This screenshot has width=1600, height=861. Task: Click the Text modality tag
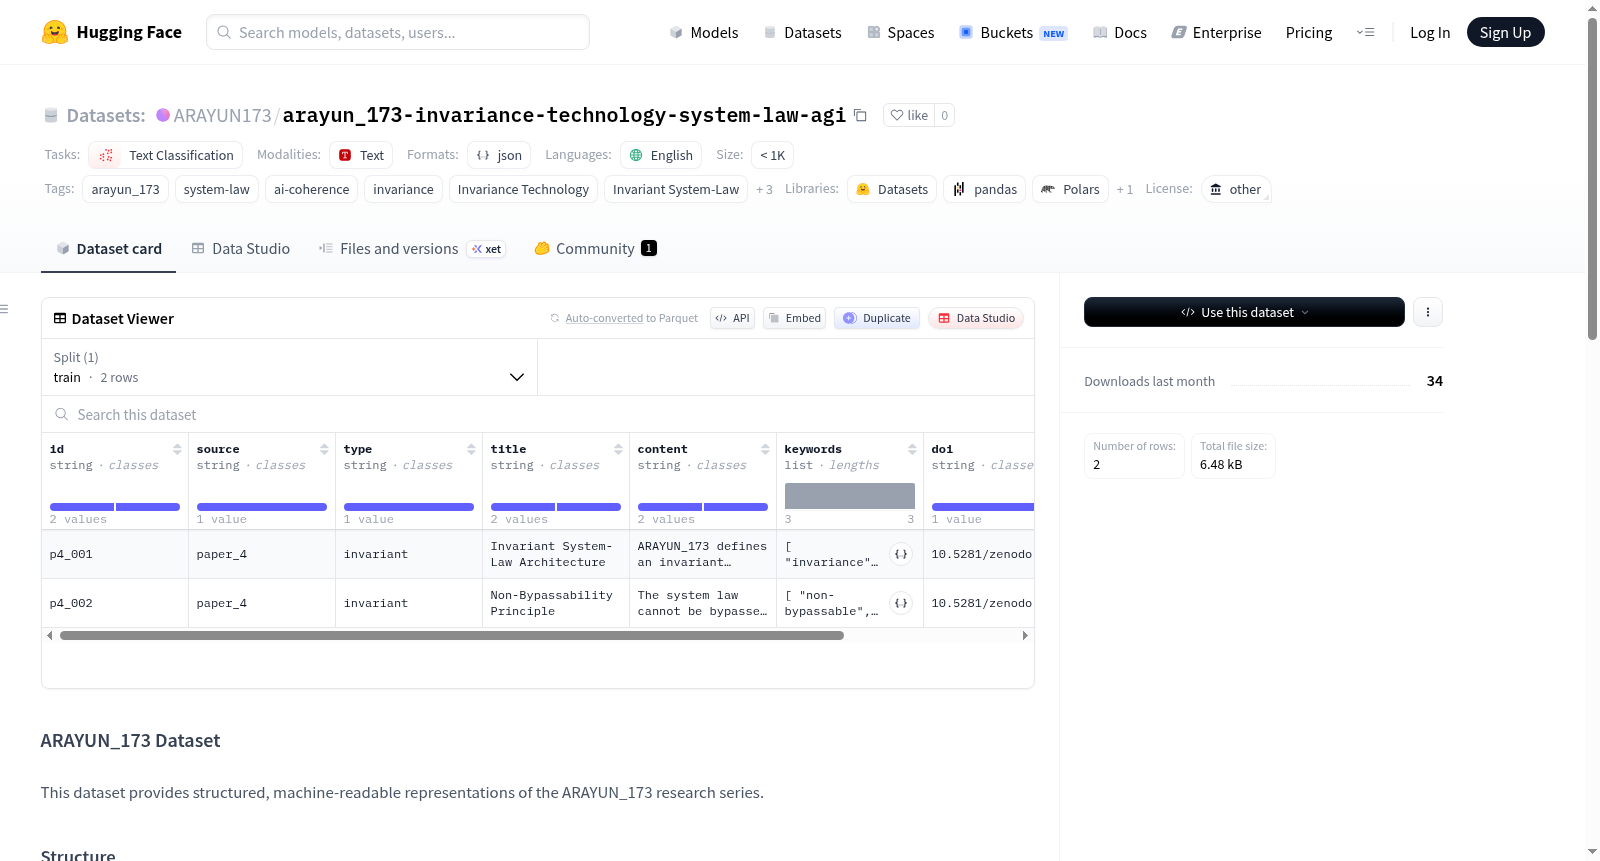[x=361, y=155]
